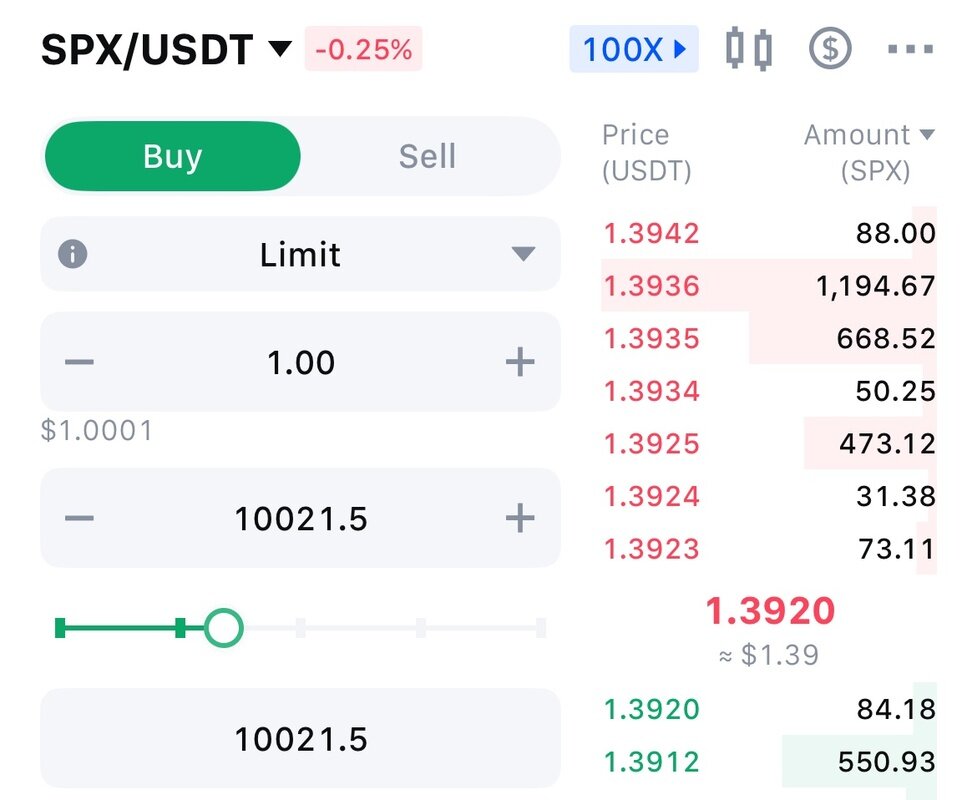Click the slider's green circular handle
The height and width of the screenshot is (800, 977).
[224, 627]
